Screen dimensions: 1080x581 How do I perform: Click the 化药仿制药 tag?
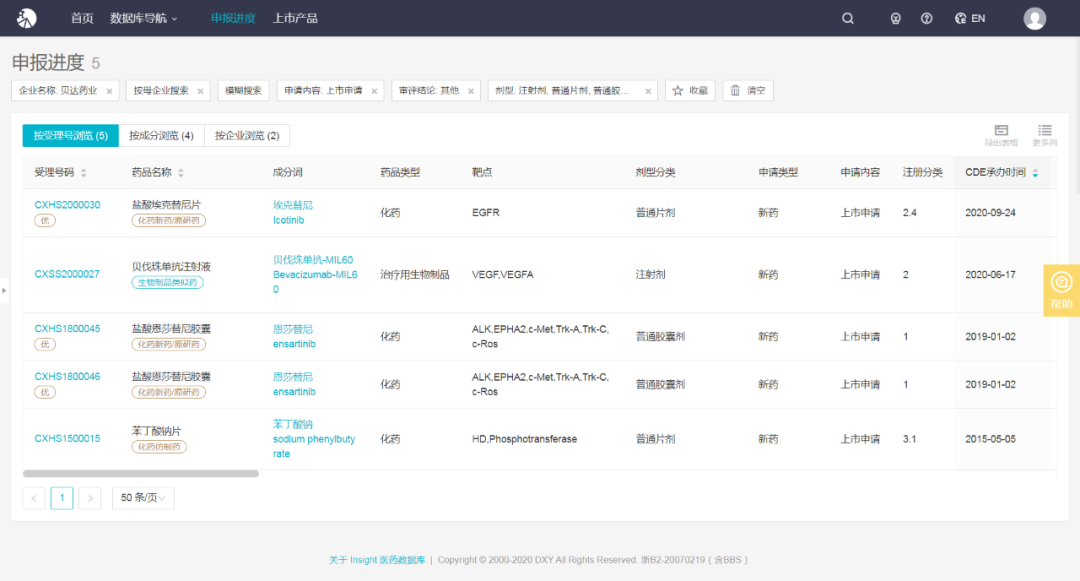159,447
